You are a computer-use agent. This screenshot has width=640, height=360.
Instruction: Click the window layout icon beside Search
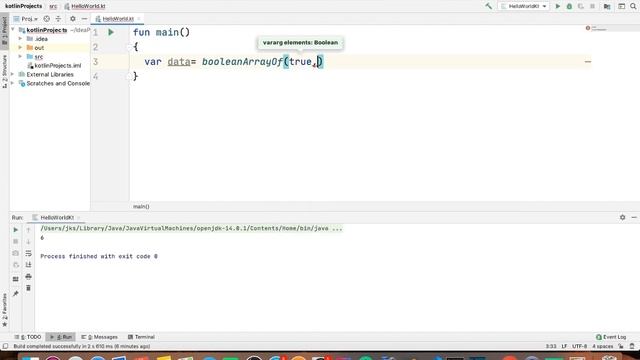621,6
